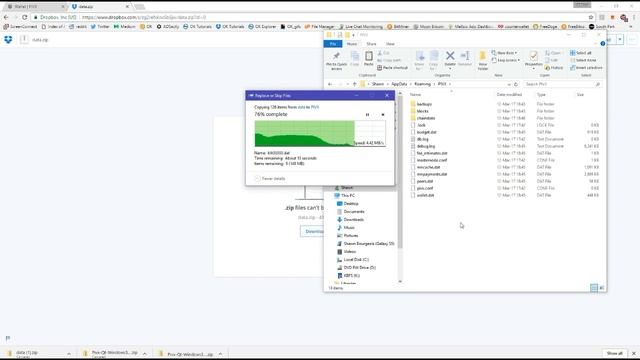Open the View tab in Explorer
The image size is (640, 360).
[390, 44]
